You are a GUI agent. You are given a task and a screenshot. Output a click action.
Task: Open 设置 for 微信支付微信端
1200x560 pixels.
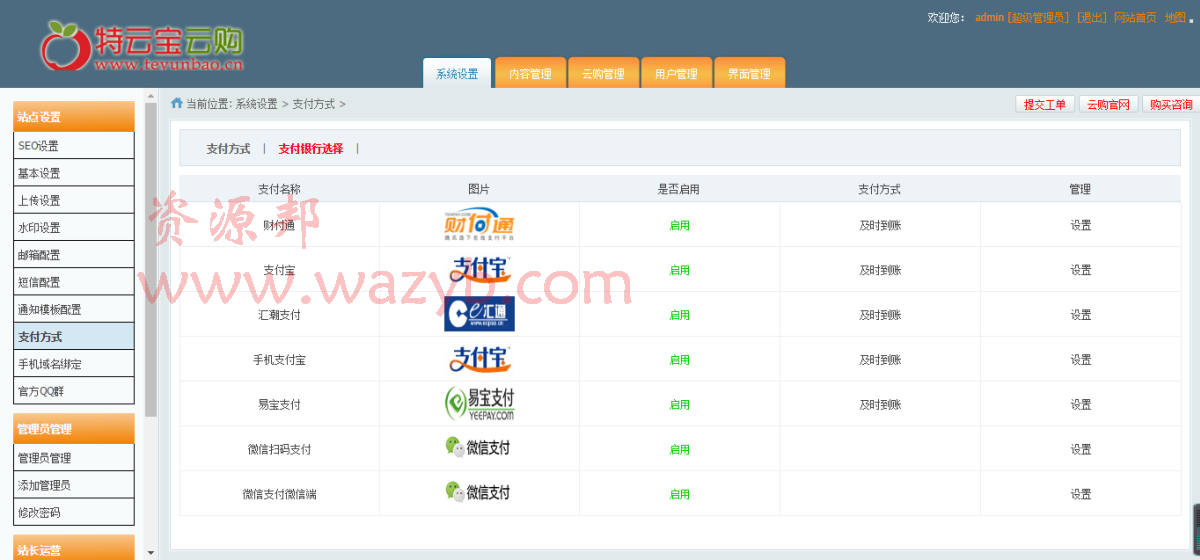tap(1080, 494)
